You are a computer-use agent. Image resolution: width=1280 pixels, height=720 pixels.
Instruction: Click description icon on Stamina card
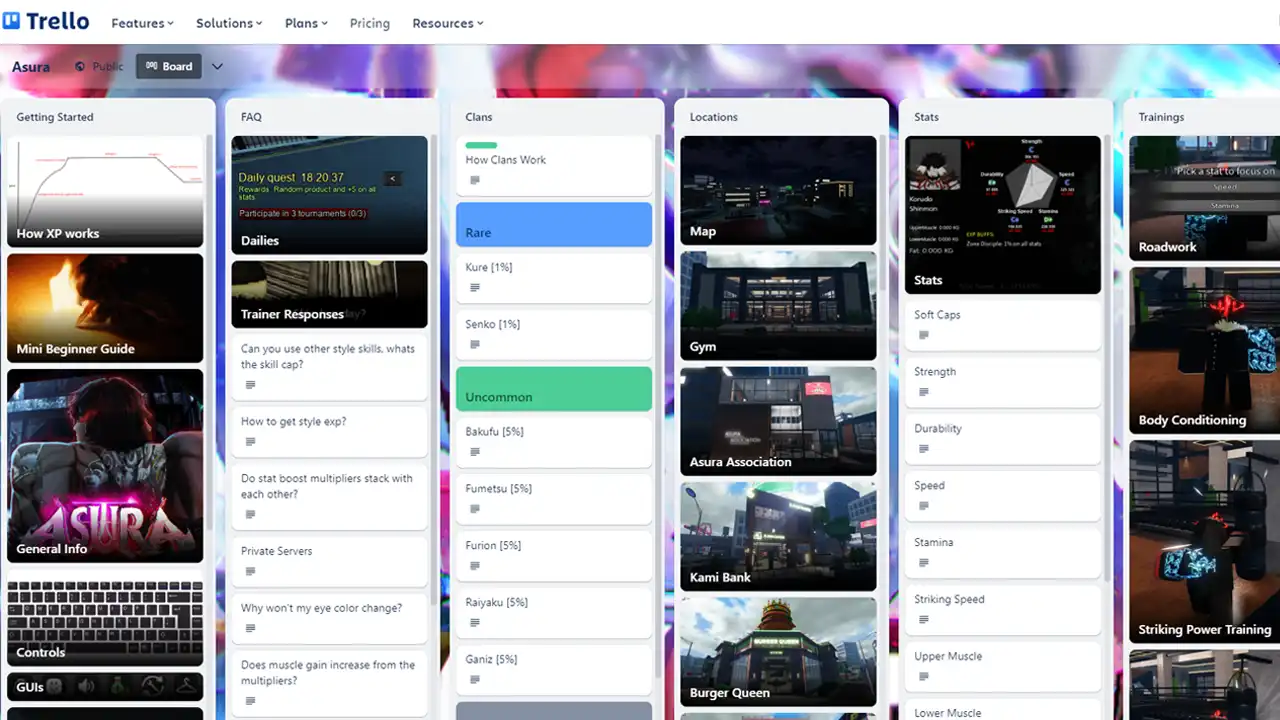(x=924, y=563)
